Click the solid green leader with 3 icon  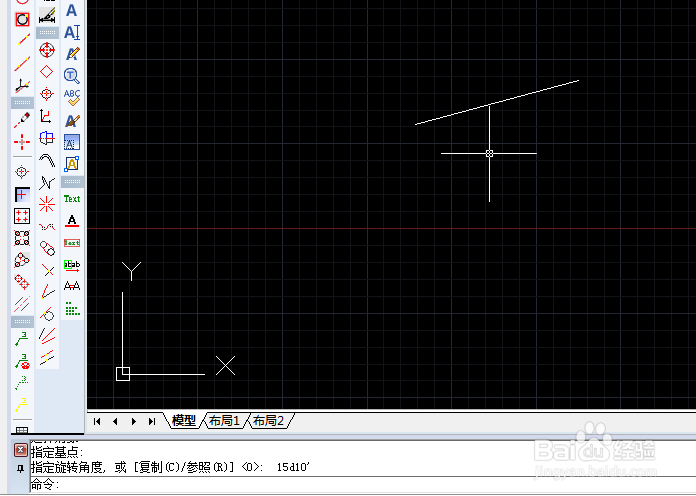coord(21,339)
